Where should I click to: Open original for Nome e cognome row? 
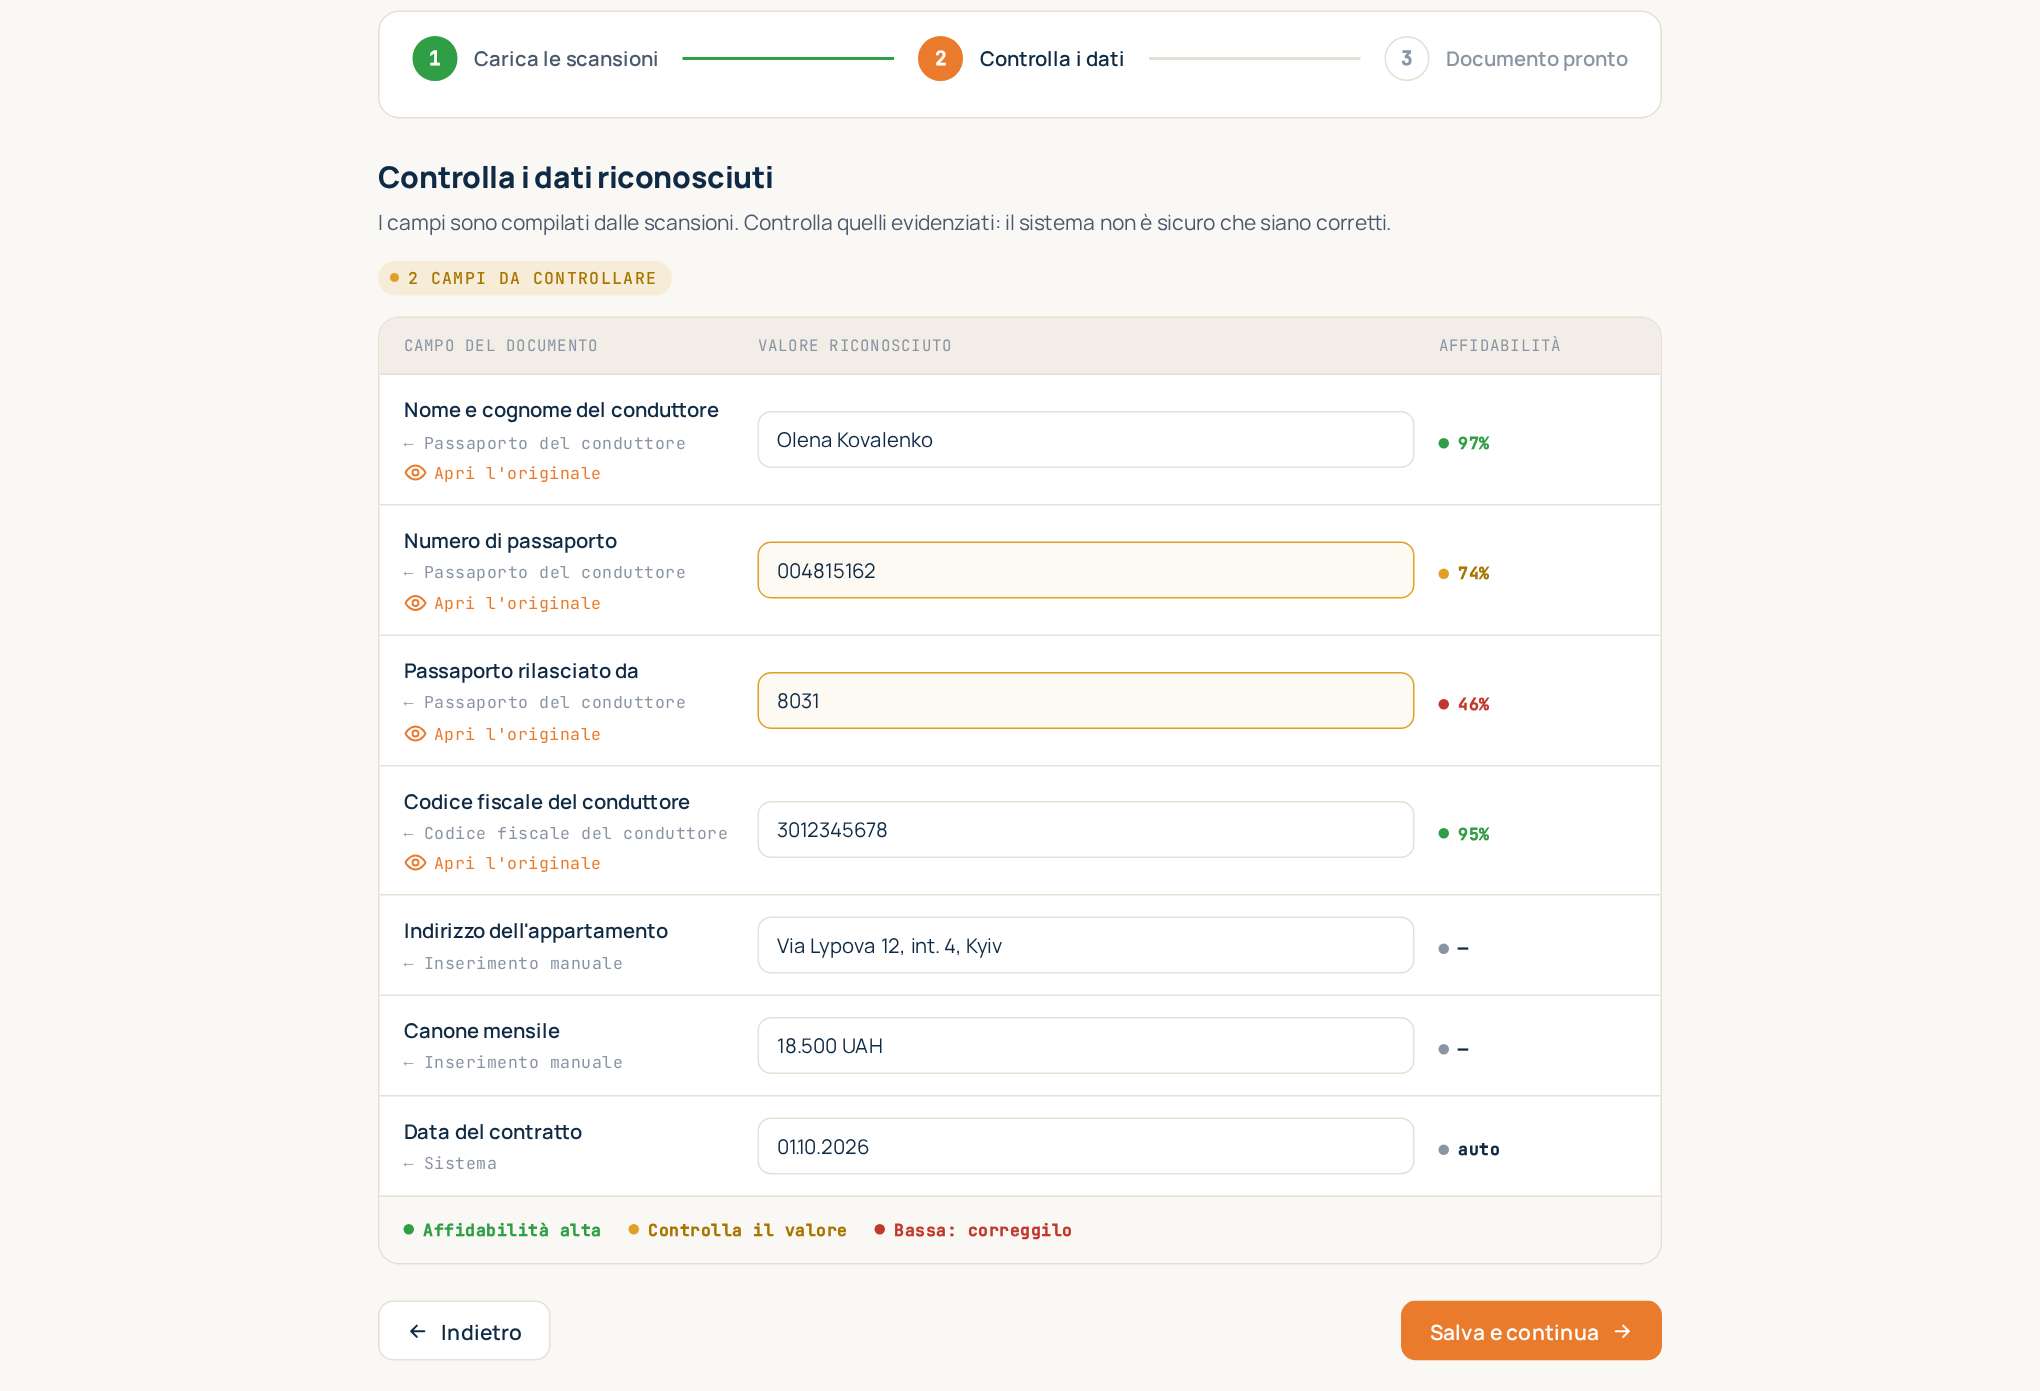coord(502,473)
